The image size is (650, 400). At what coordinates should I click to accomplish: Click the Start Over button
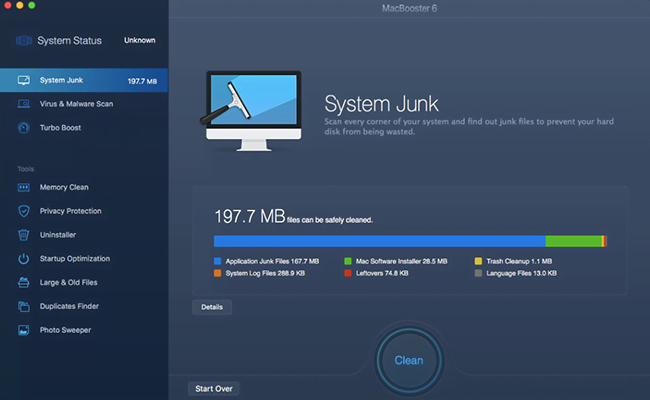pyautogui.click(x=213, y=389)
